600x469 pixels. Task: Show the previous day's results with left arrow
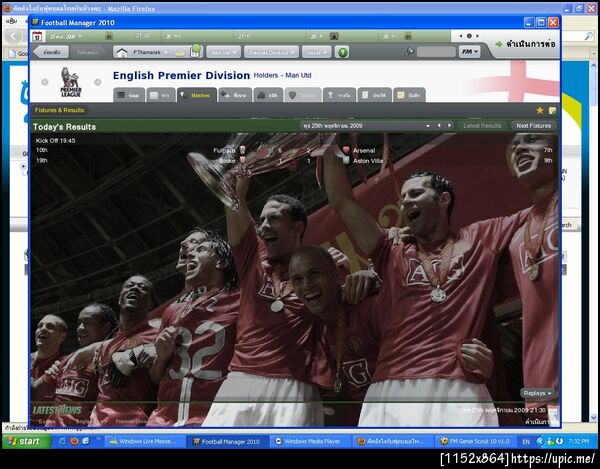(439, 125)
